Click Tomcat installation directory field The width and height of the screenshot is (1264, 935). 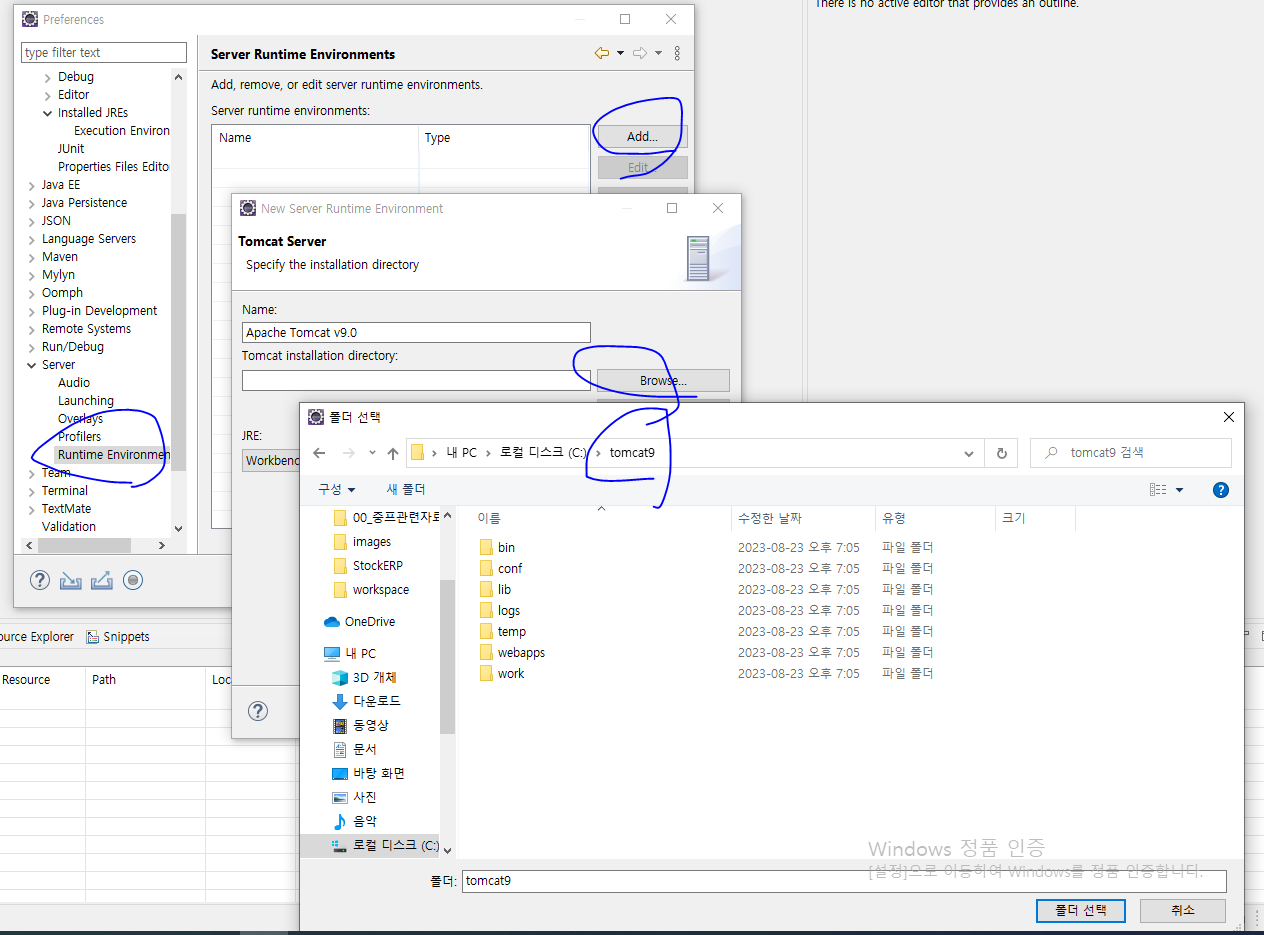tap(416, 380)
